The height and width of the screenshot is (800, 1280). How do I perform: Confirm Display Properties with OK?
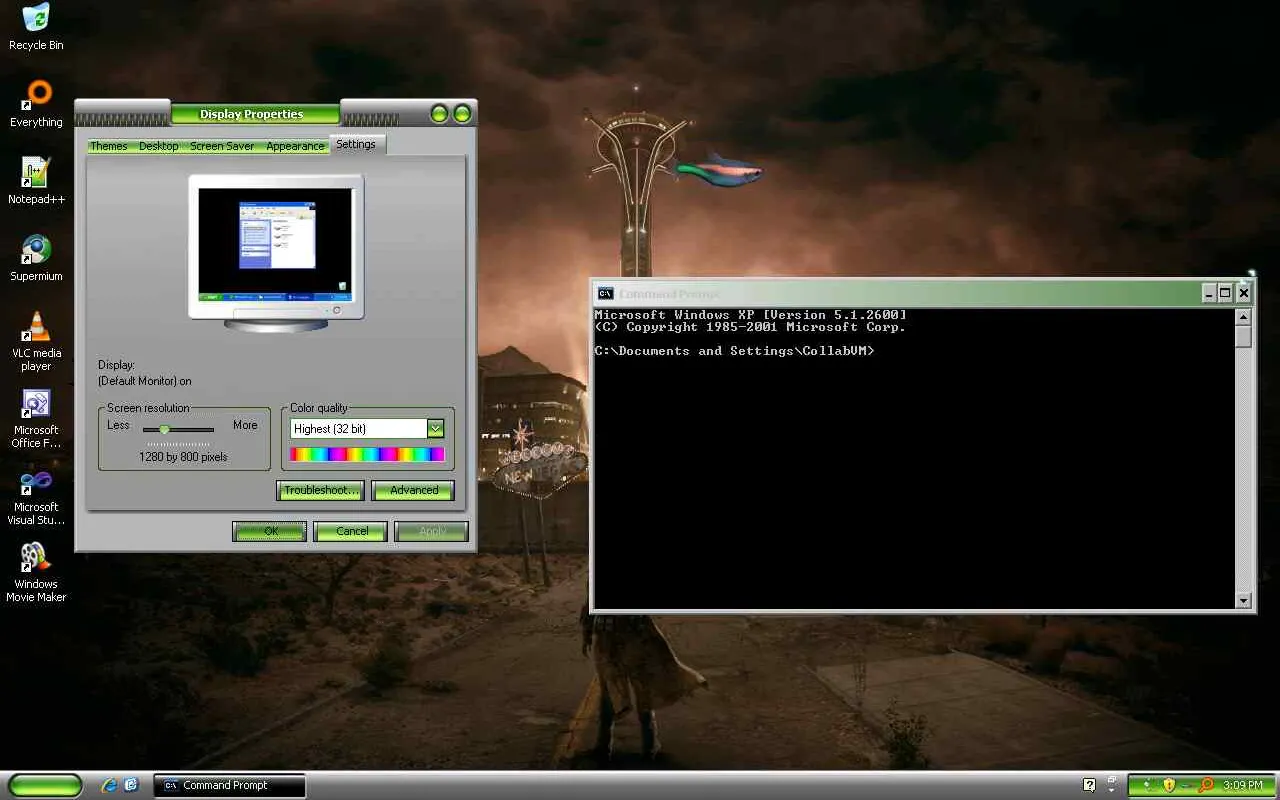(x=270, y=531)
